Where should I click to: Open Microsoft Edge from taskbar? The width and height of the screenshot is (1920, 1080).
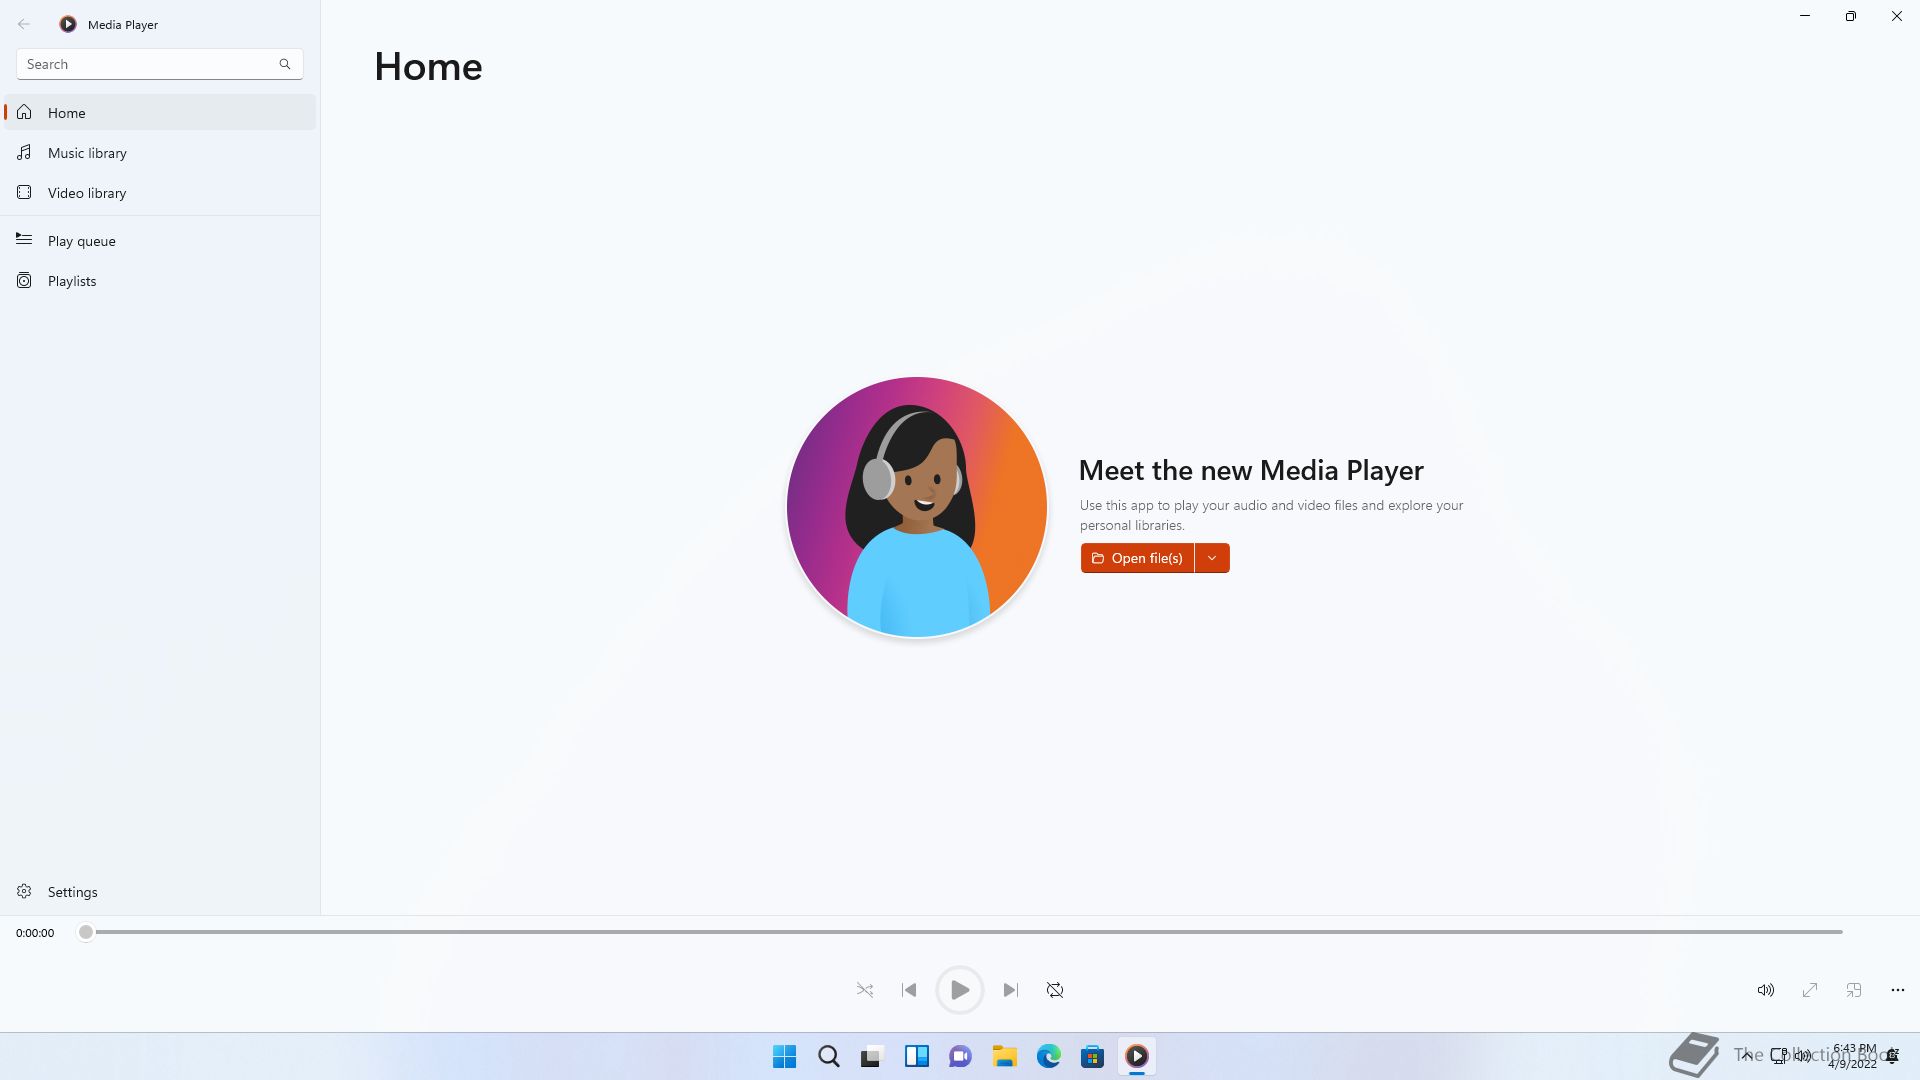point(1048,1056)
